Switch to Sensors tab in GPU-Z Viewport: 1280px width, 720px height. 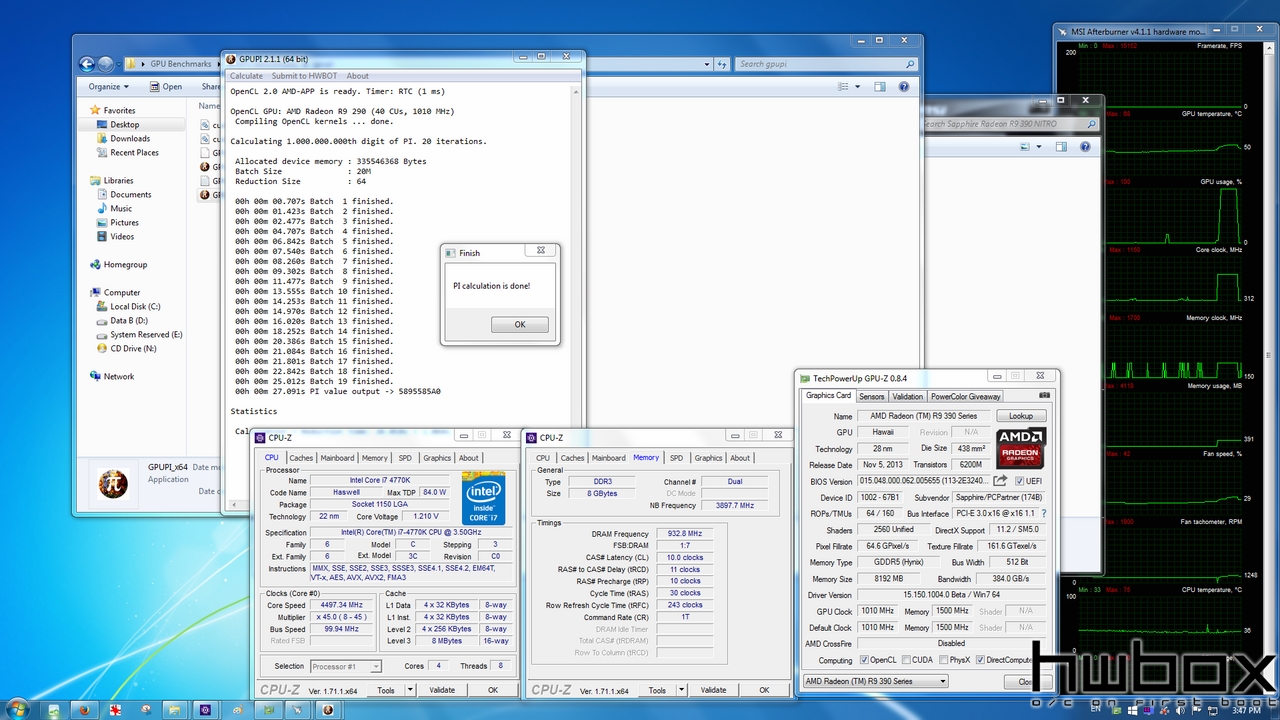pyautogui.click(x=872, y=396)
